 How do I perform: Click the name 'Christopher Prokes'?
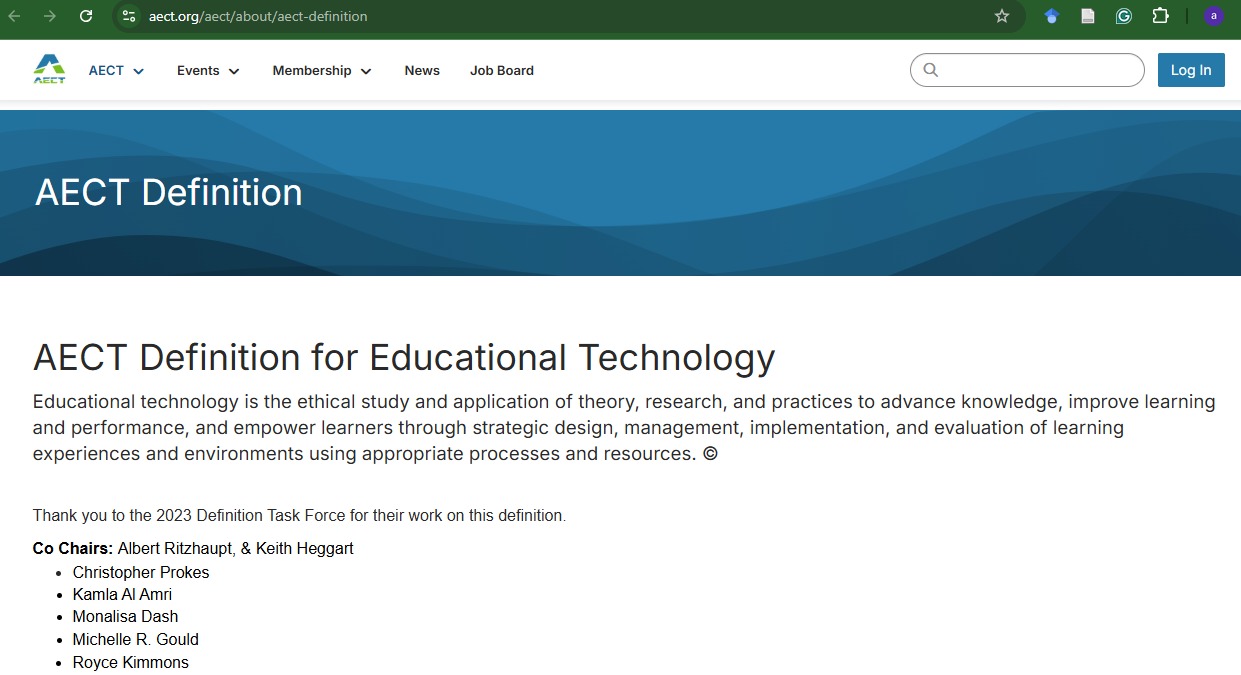tap(141, 572)
